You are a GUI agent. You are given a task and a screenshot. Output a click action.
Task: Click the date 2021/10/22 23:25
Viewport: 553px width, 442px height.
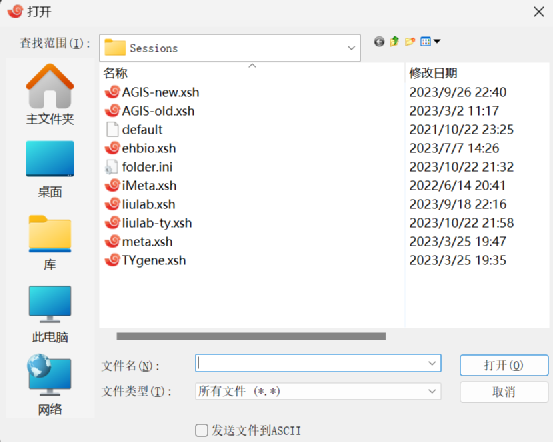[x=461, y=130]
